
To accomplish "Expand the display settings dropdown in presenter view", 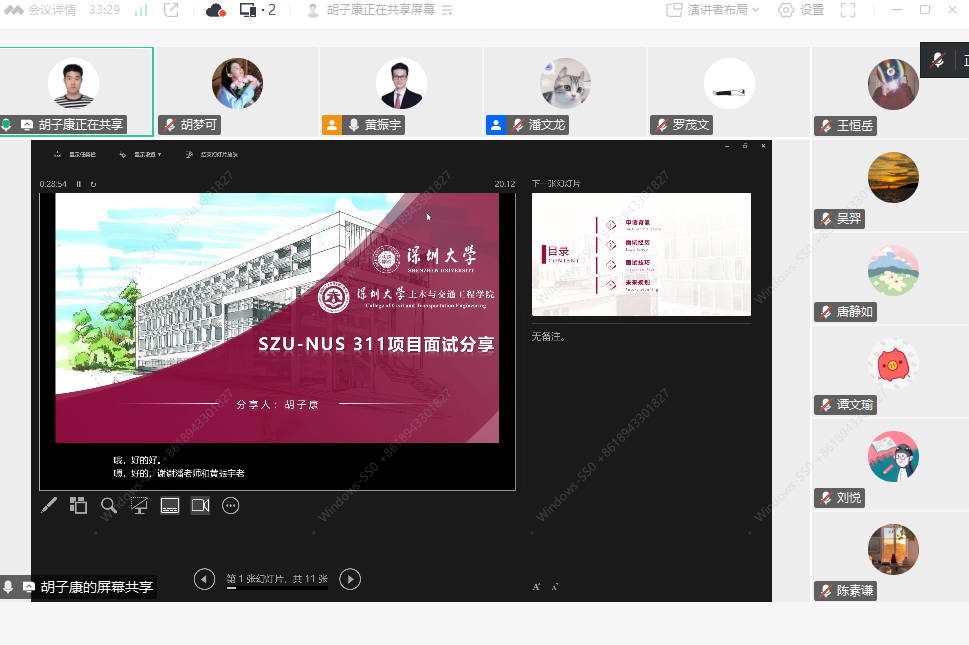I will click(x=140, y=155).
